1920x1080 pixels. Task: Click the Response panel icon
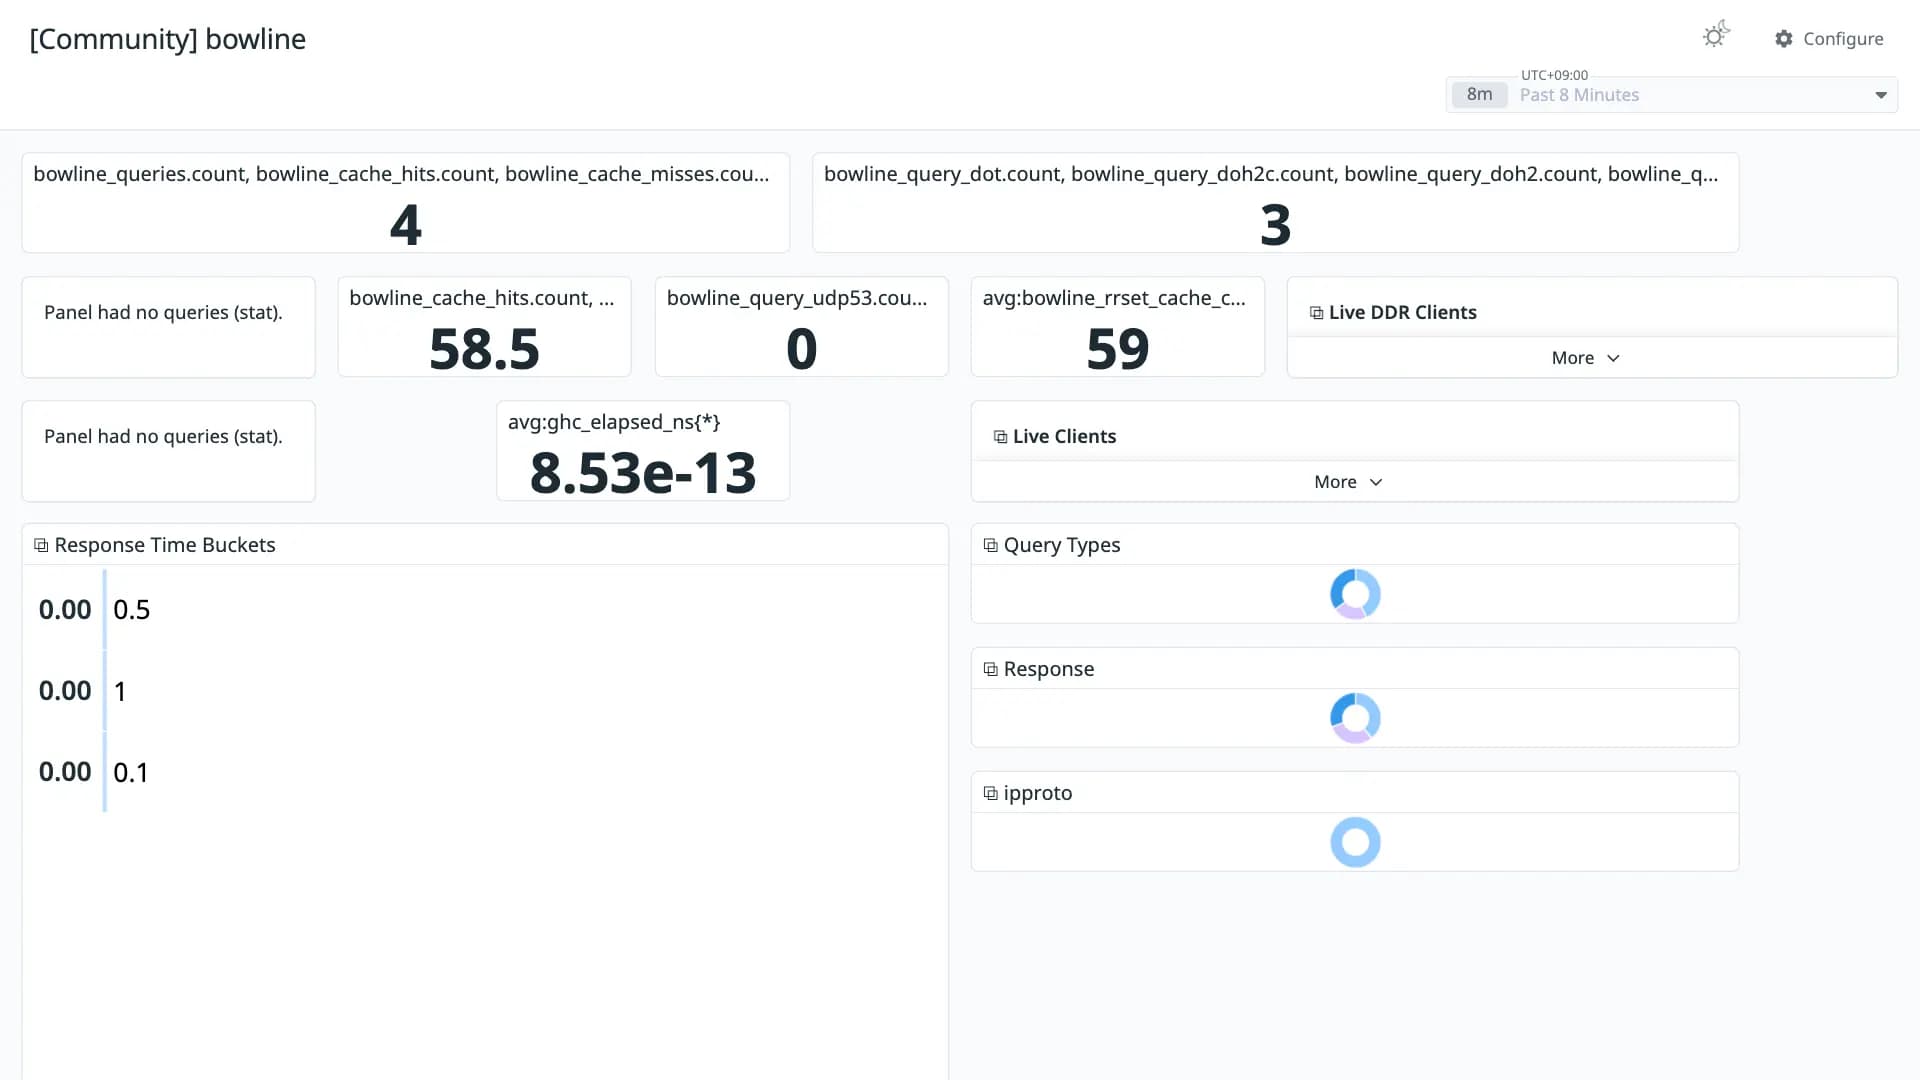(990, 669)
